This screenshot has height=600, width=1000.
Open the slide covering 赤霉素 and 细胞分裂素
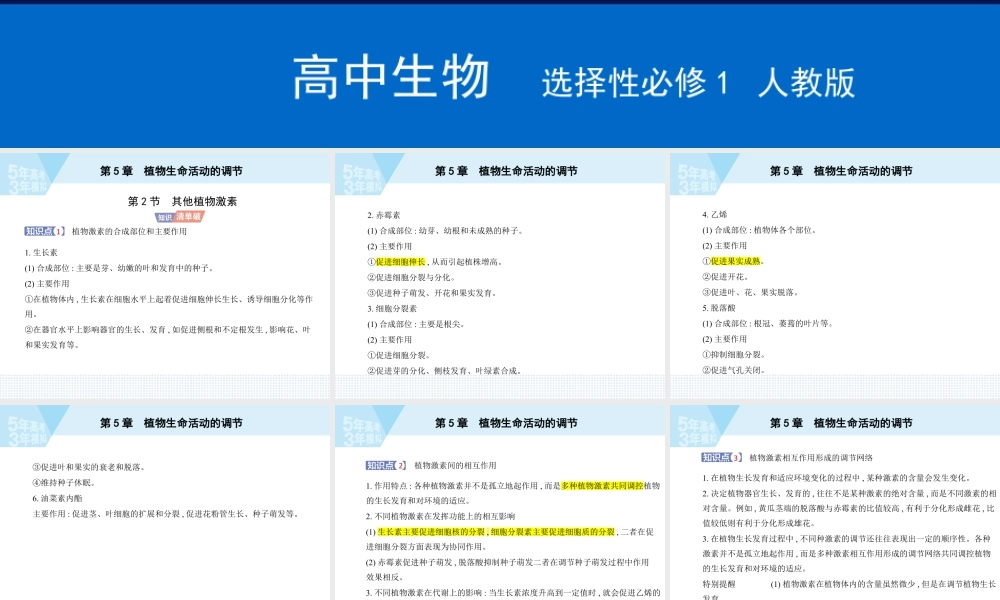(x=500, y=275)
